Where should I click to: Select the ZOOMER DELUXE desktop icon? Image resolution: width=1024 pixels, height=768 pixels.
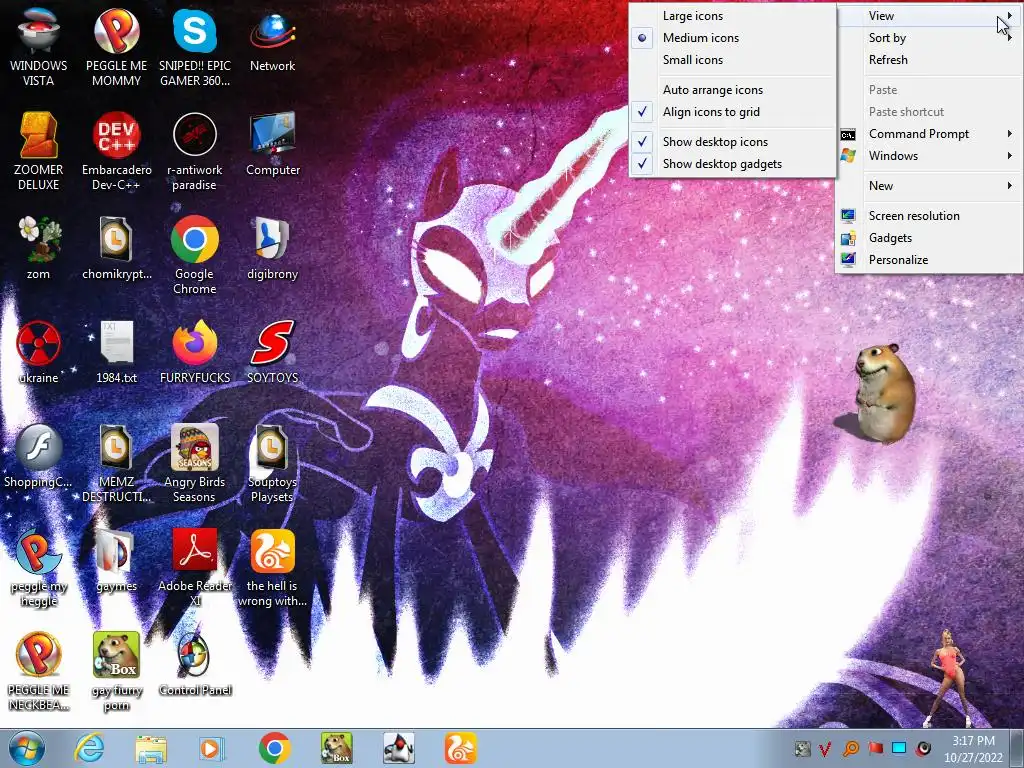(x=39, y=150)
